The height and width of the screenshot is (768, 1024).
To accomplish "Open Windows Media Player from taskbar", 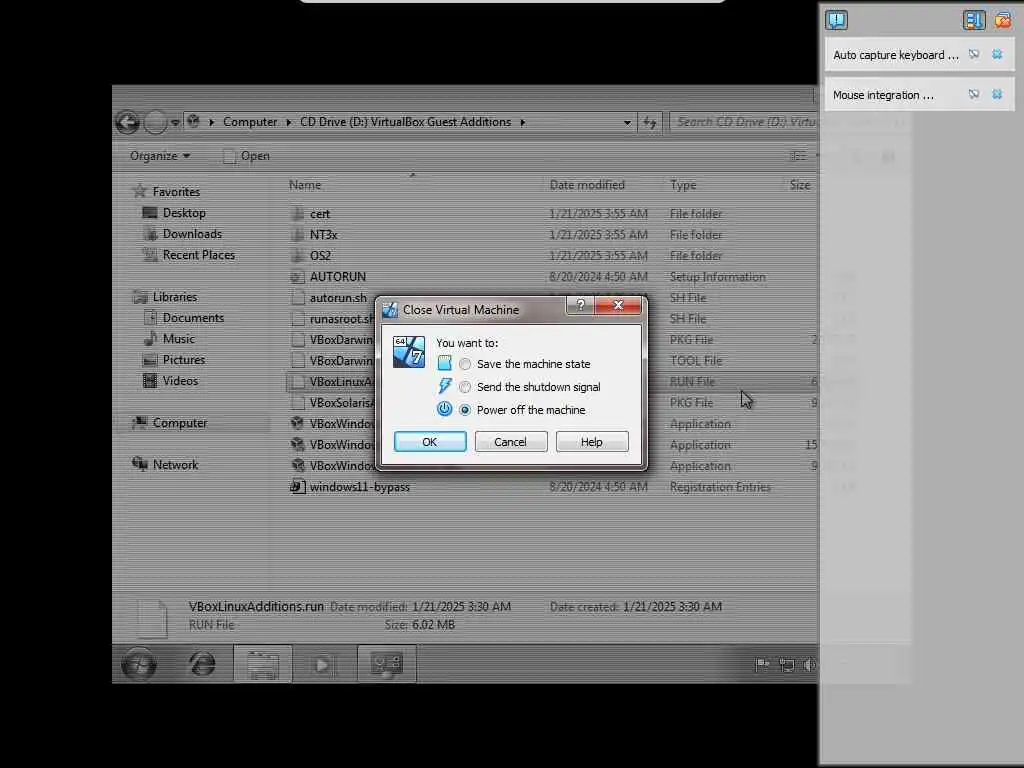I will [x=321, y=664].
